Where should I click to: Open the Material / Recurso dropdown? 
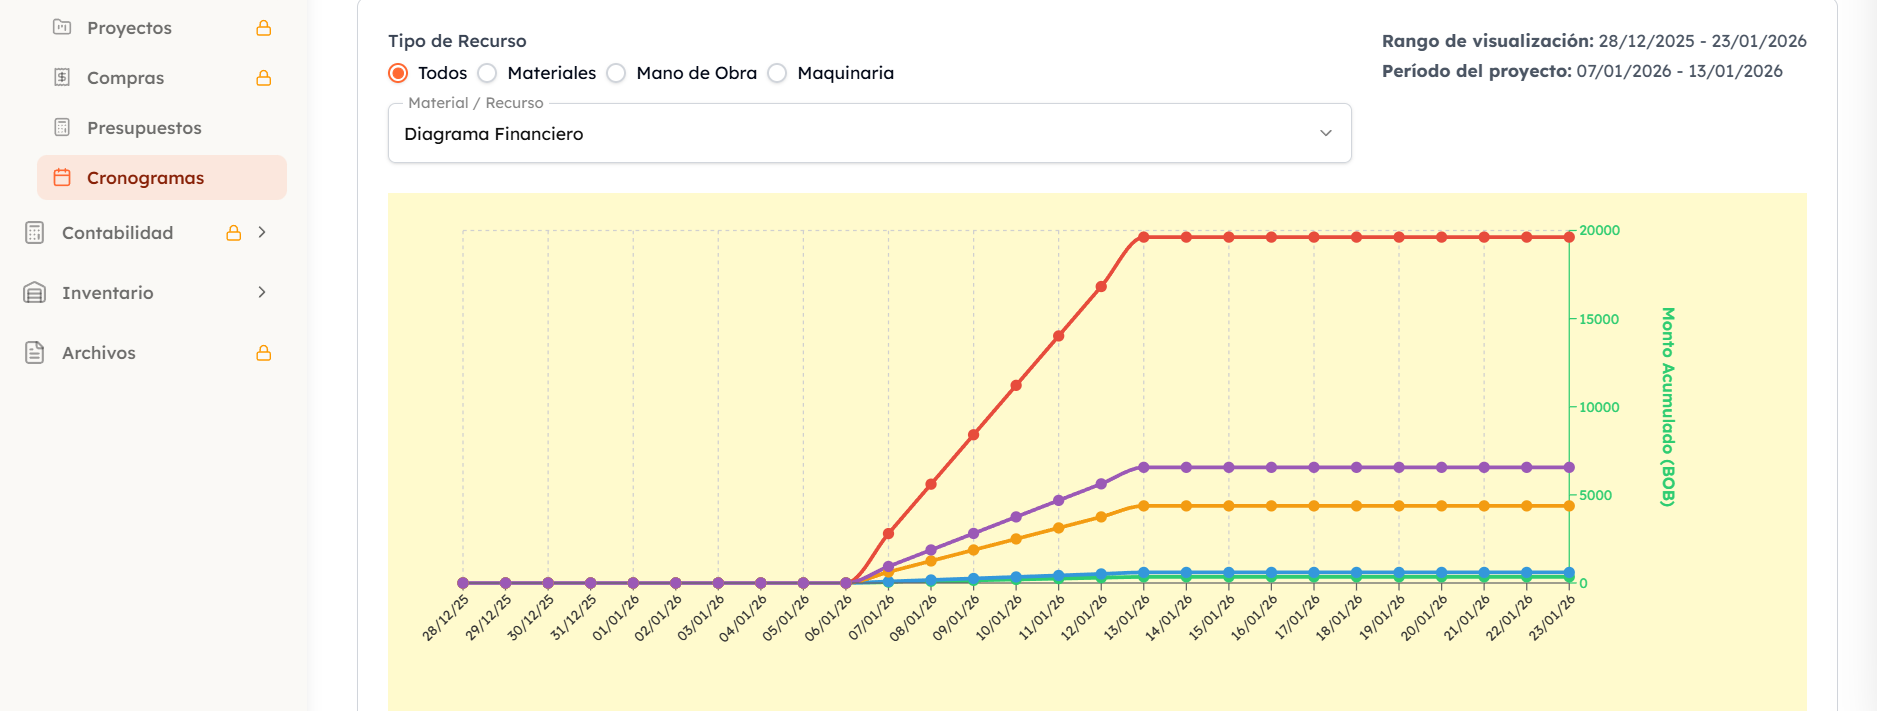click(x=869, y=134)
